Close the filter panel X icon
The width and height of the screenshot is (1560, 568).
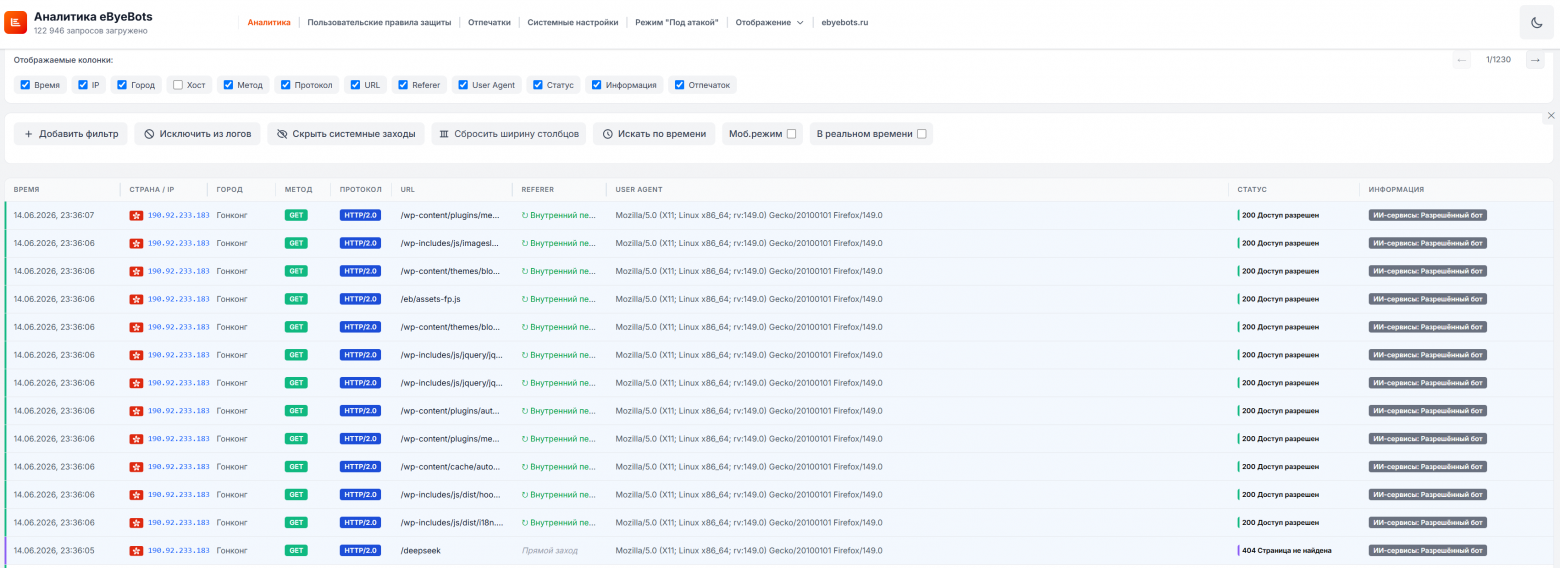(1551, 116)
